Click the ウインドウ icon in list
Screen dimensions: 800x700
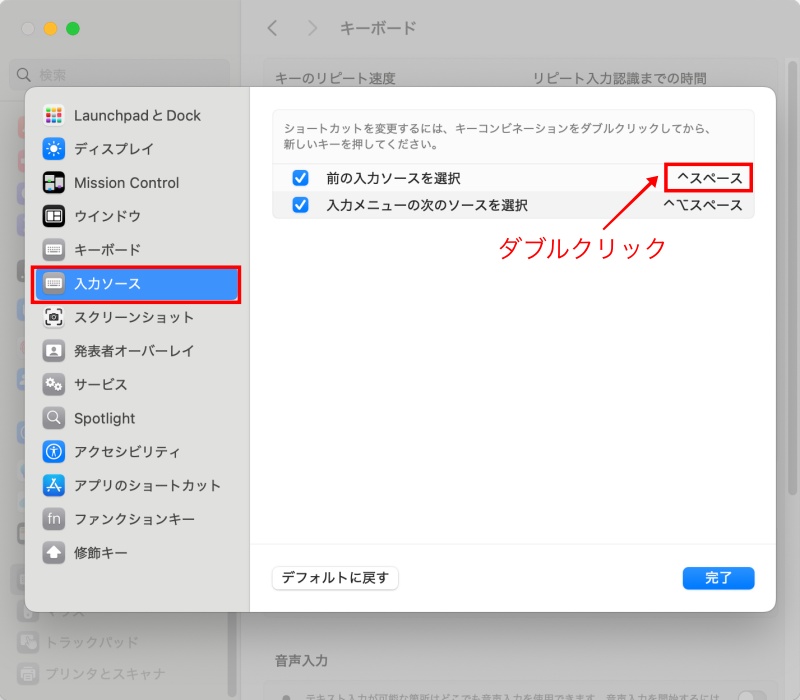(54, 216)
